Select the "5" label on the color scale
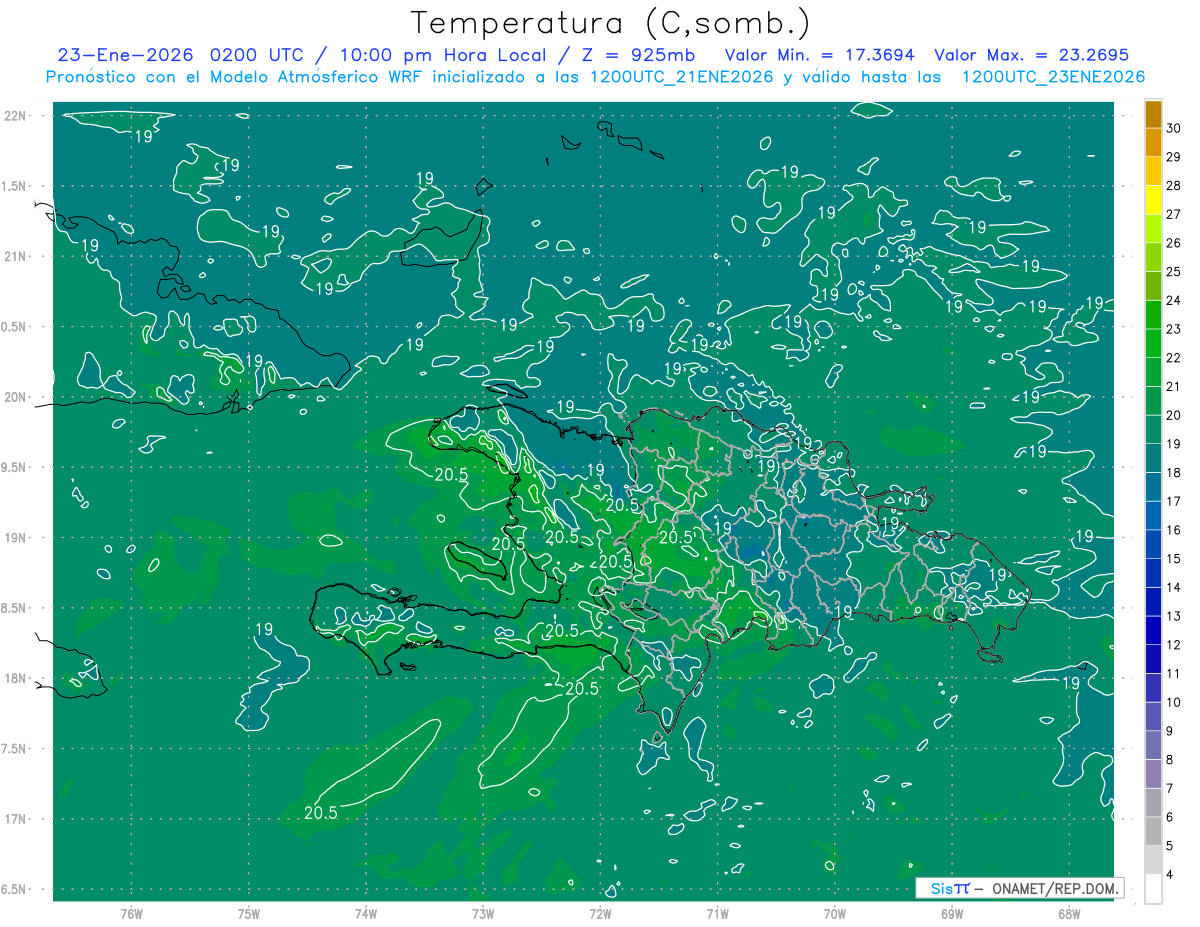The width and height of the screenshot is (1200, 927). click(1171, 847)
